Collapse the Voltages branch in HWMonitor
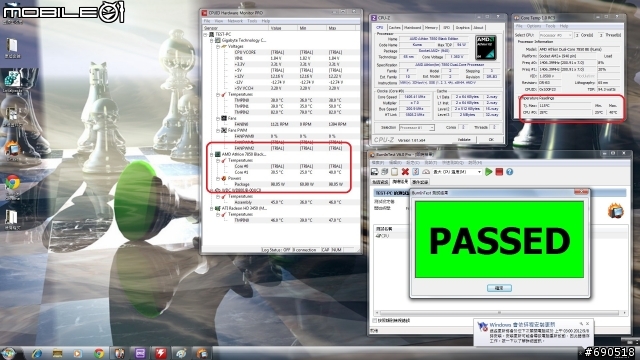 (218, 47)
